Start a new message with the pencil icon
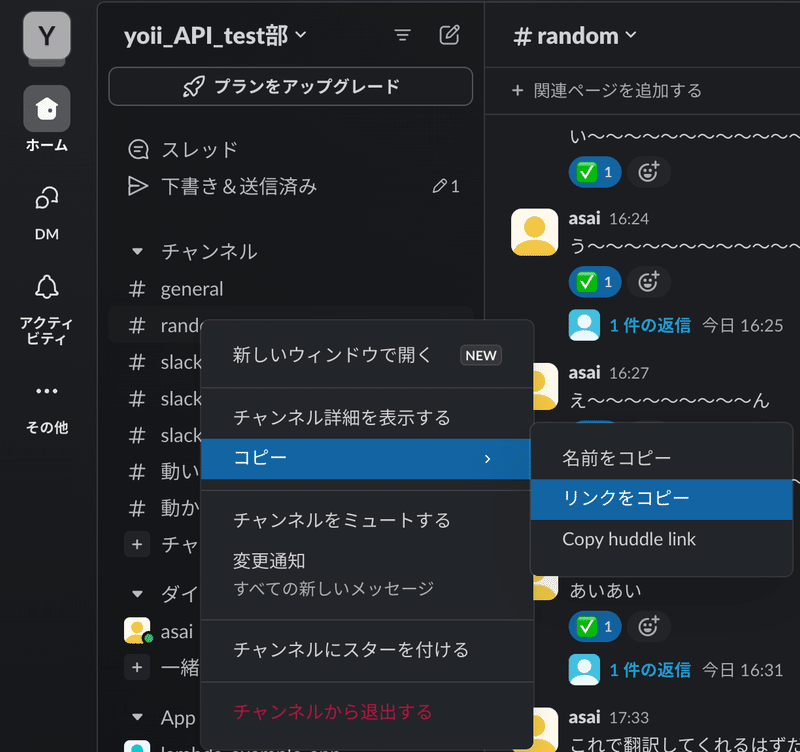 click(x=449, y=34)
